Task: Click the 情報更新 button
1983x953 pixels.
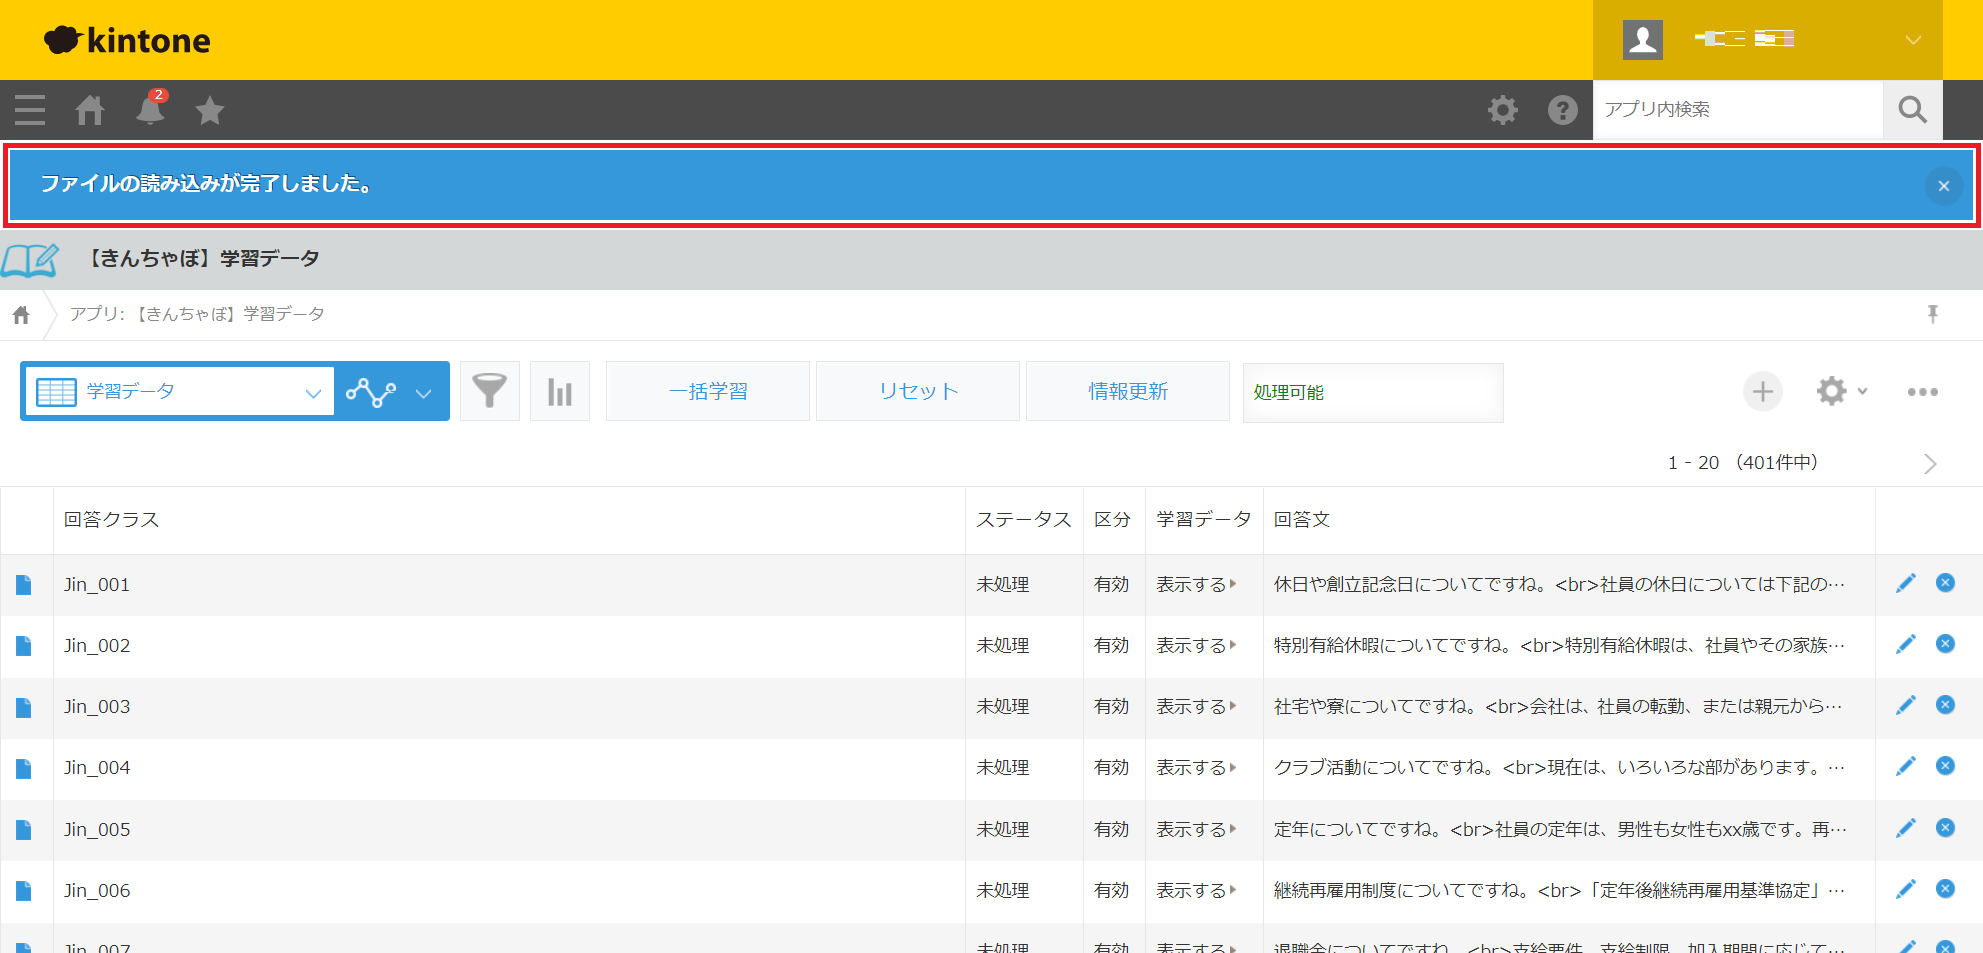Action: coord(1128,391)
